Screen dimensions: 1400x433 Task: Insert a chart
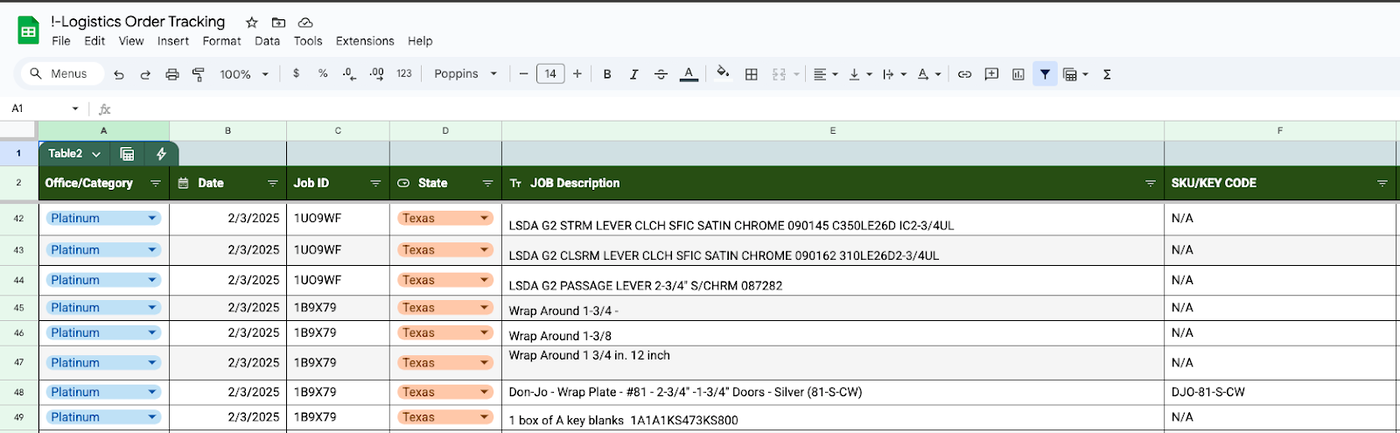click(1018, 74)
